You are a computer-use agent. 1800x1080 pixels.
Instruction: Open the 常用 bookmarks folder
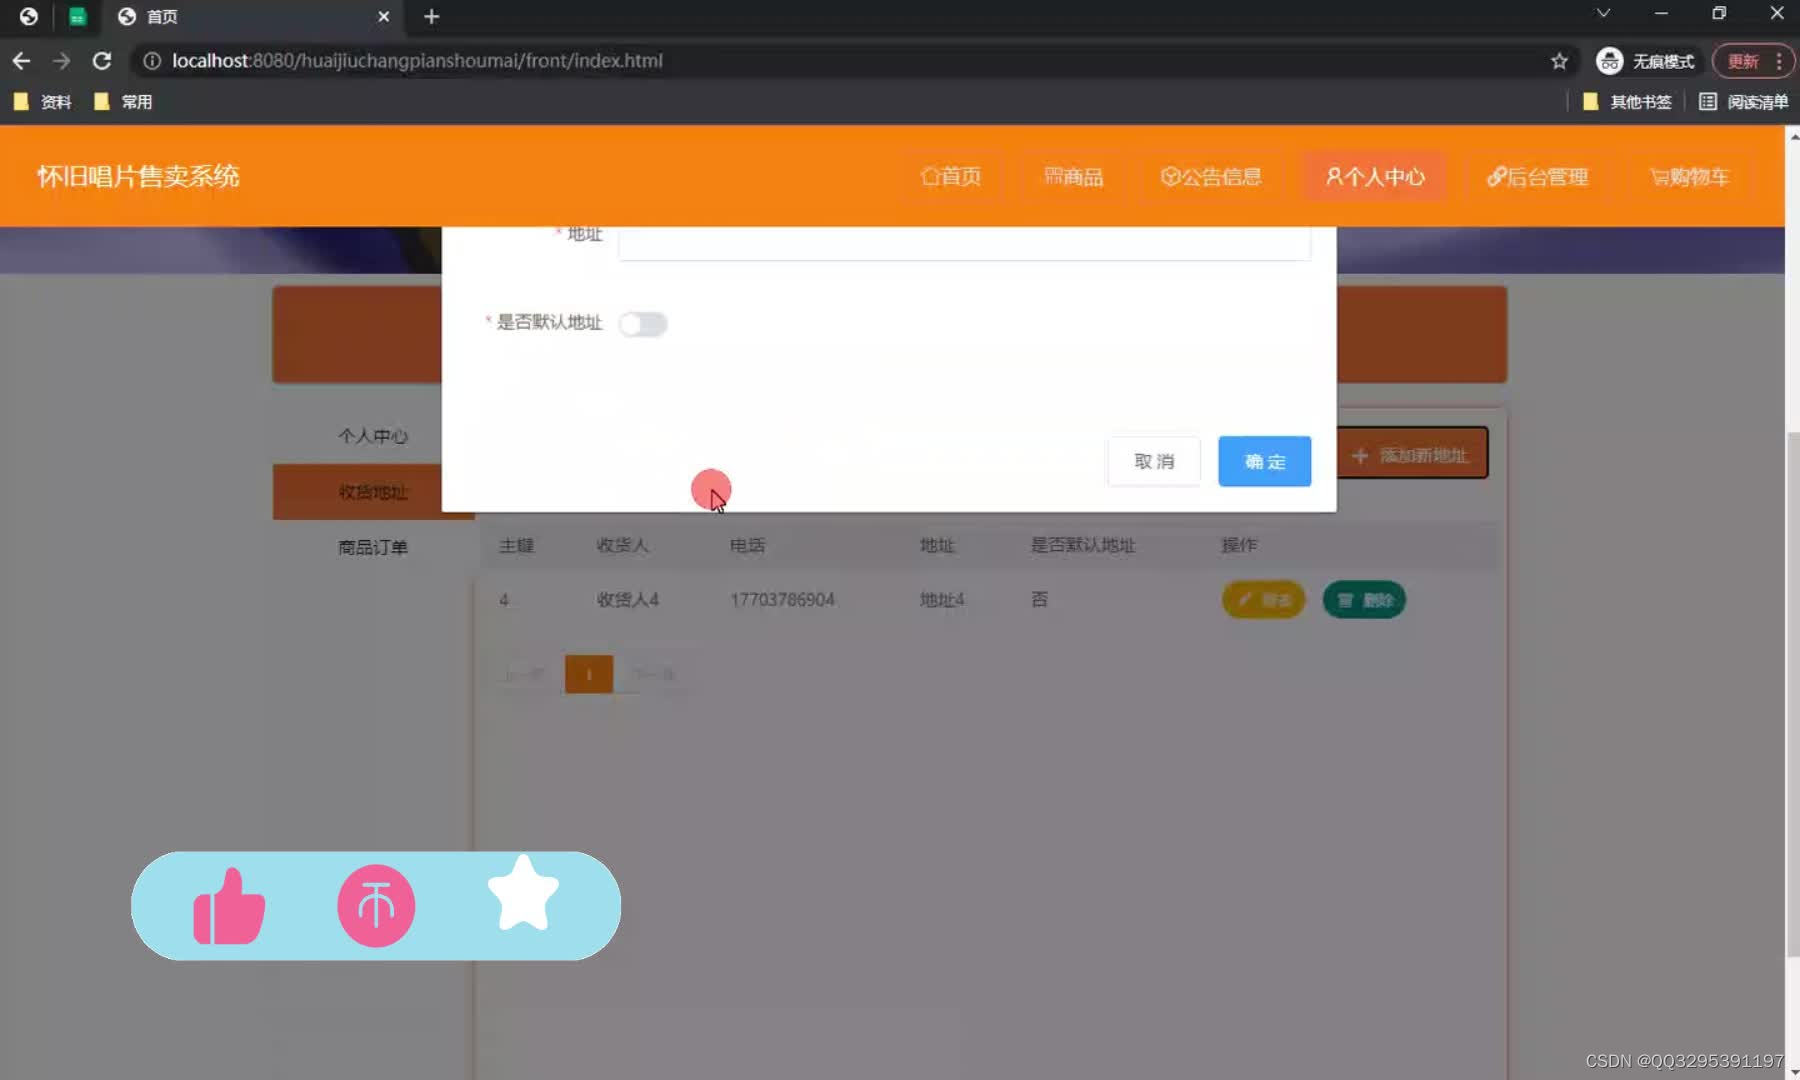pyautogui.click(x=123, y=101)
